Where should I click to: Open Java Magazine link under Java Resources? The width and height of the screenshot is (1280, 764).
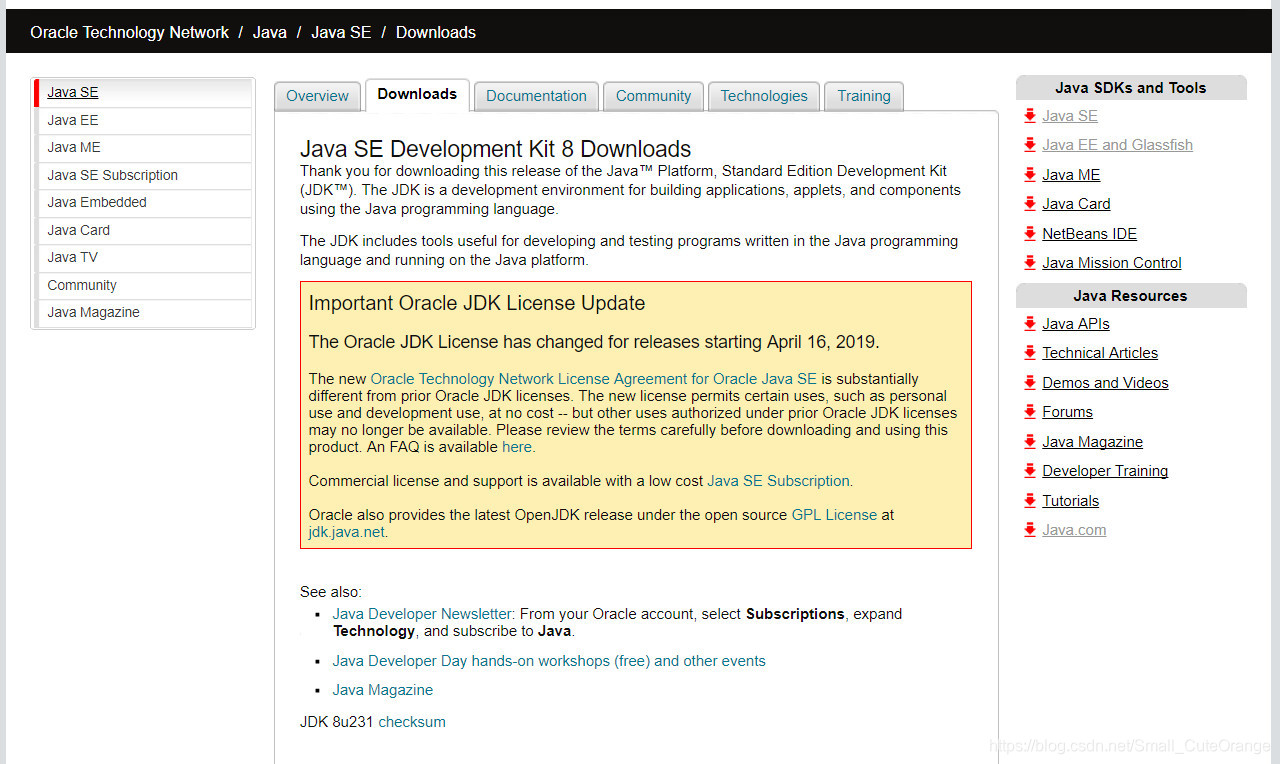click(1092, 442)
